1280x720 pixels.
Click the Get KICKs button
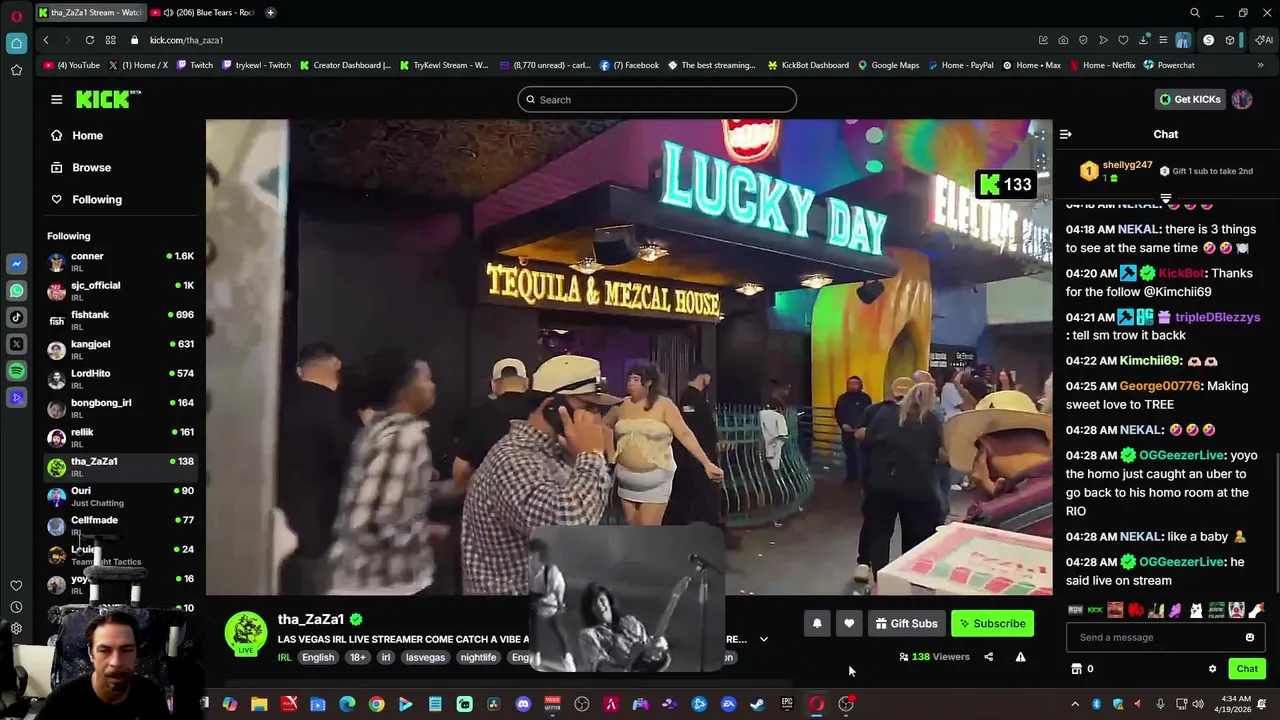1189,99
